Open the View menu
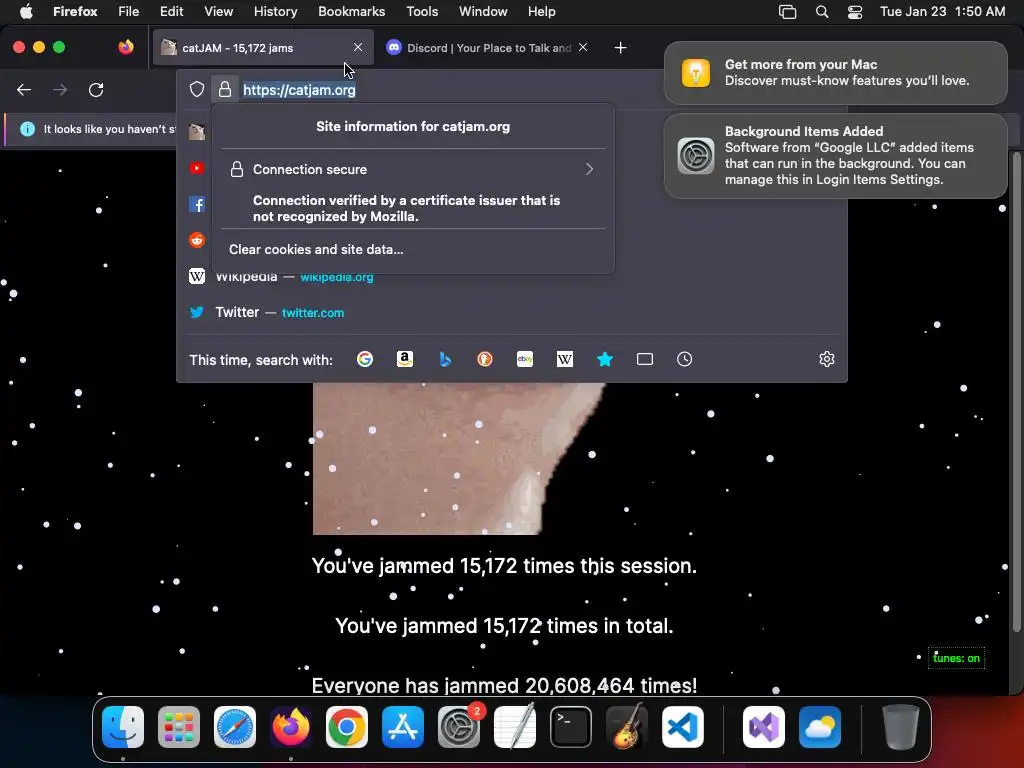This screenshot has height=768, width=1024. coord(218,11)
